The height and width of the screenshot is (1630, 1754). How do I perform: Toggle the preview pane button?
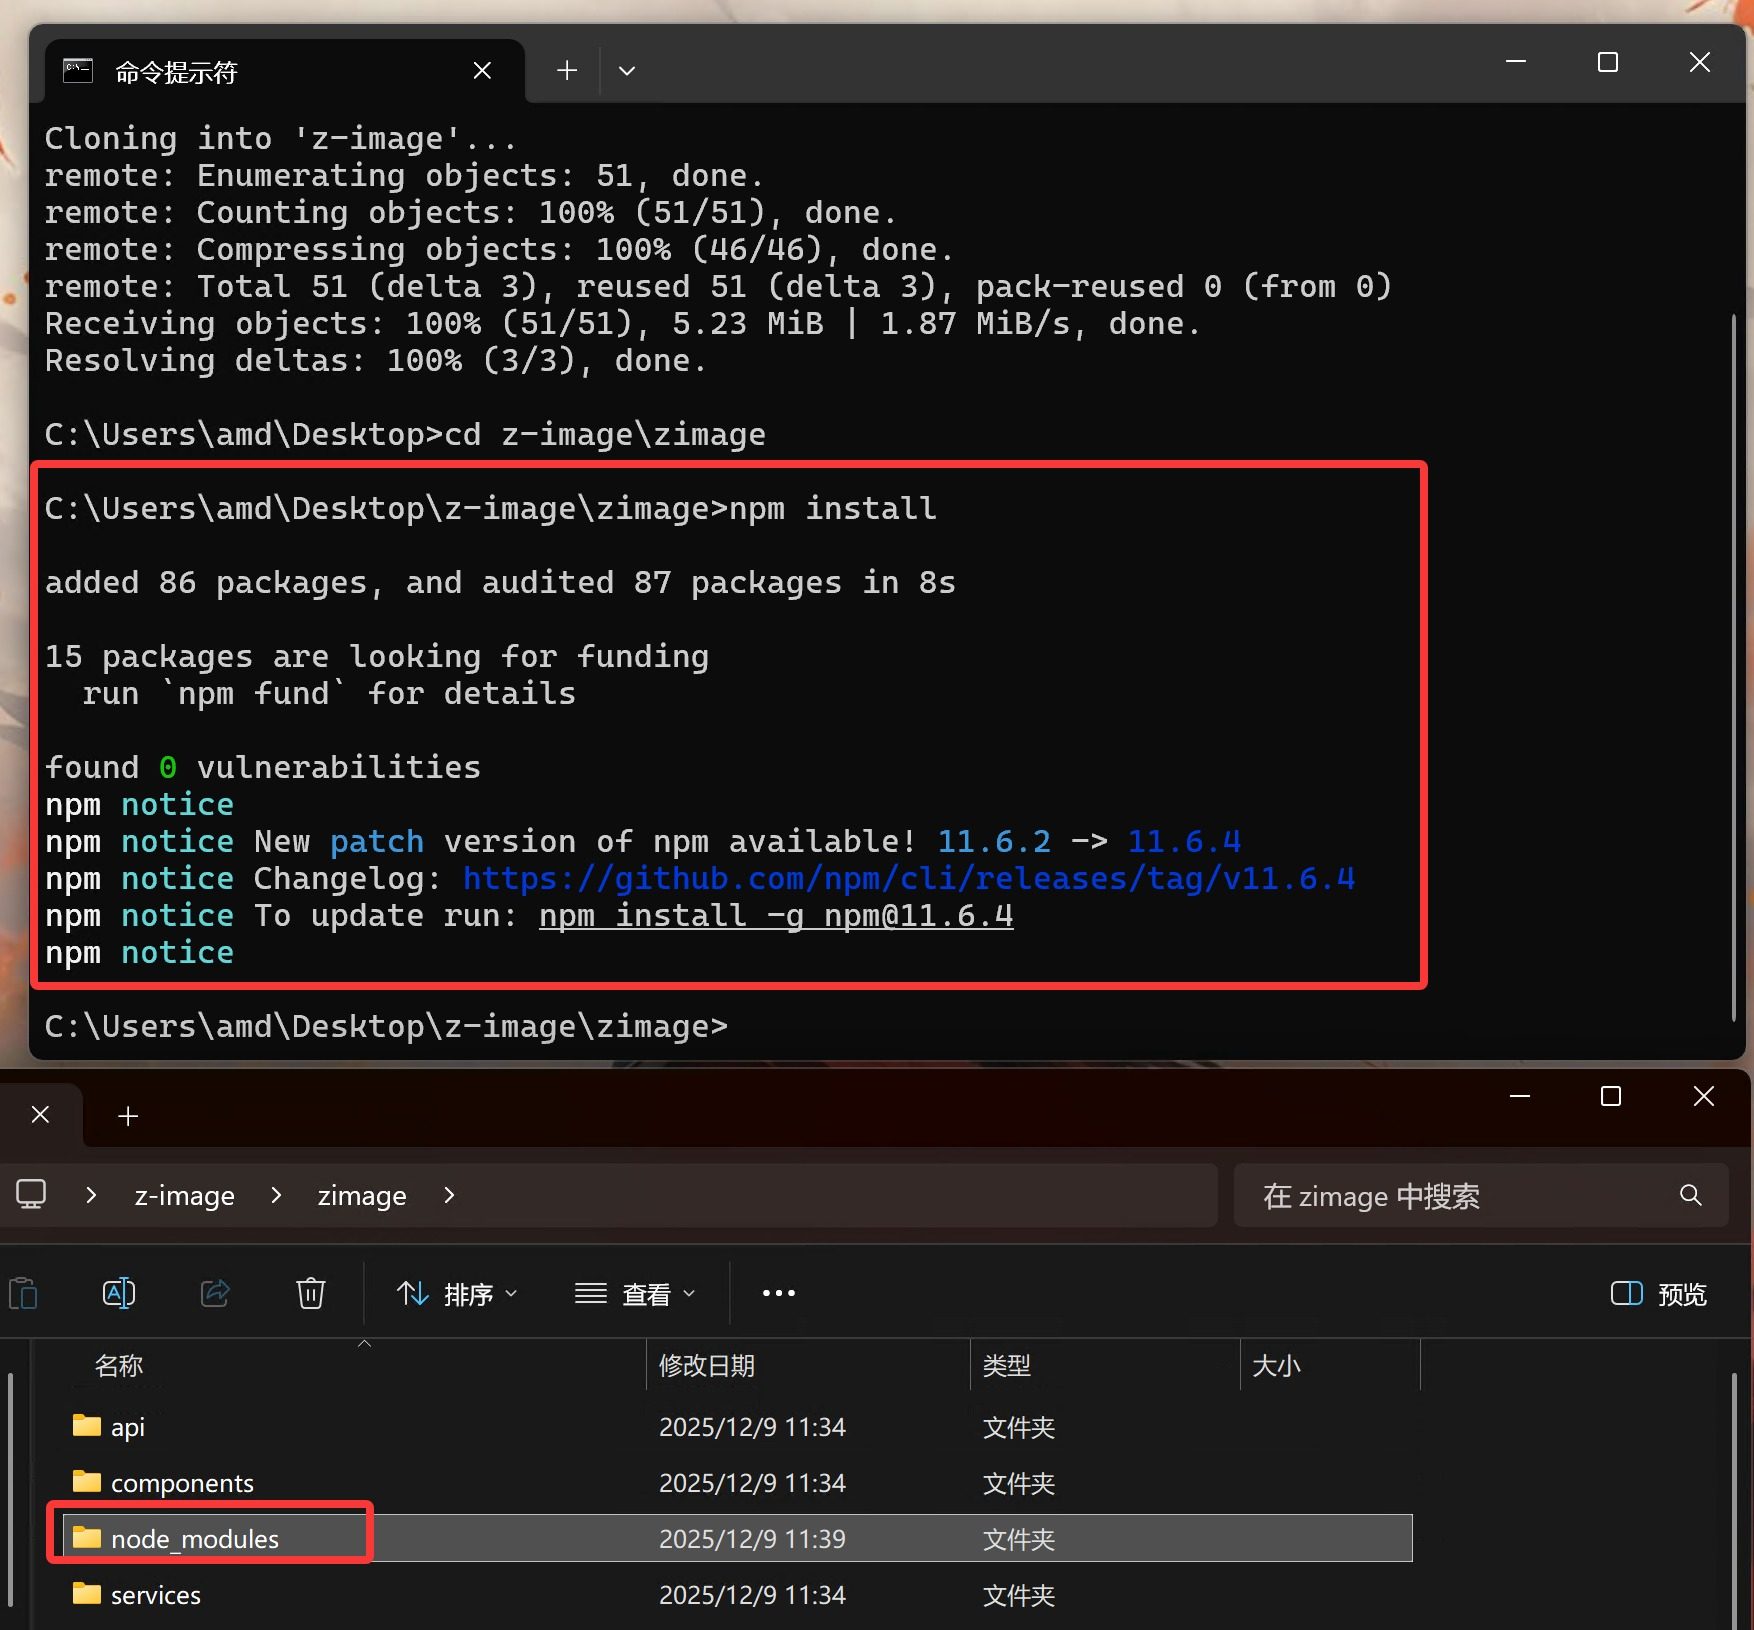coord(1658,1294)
